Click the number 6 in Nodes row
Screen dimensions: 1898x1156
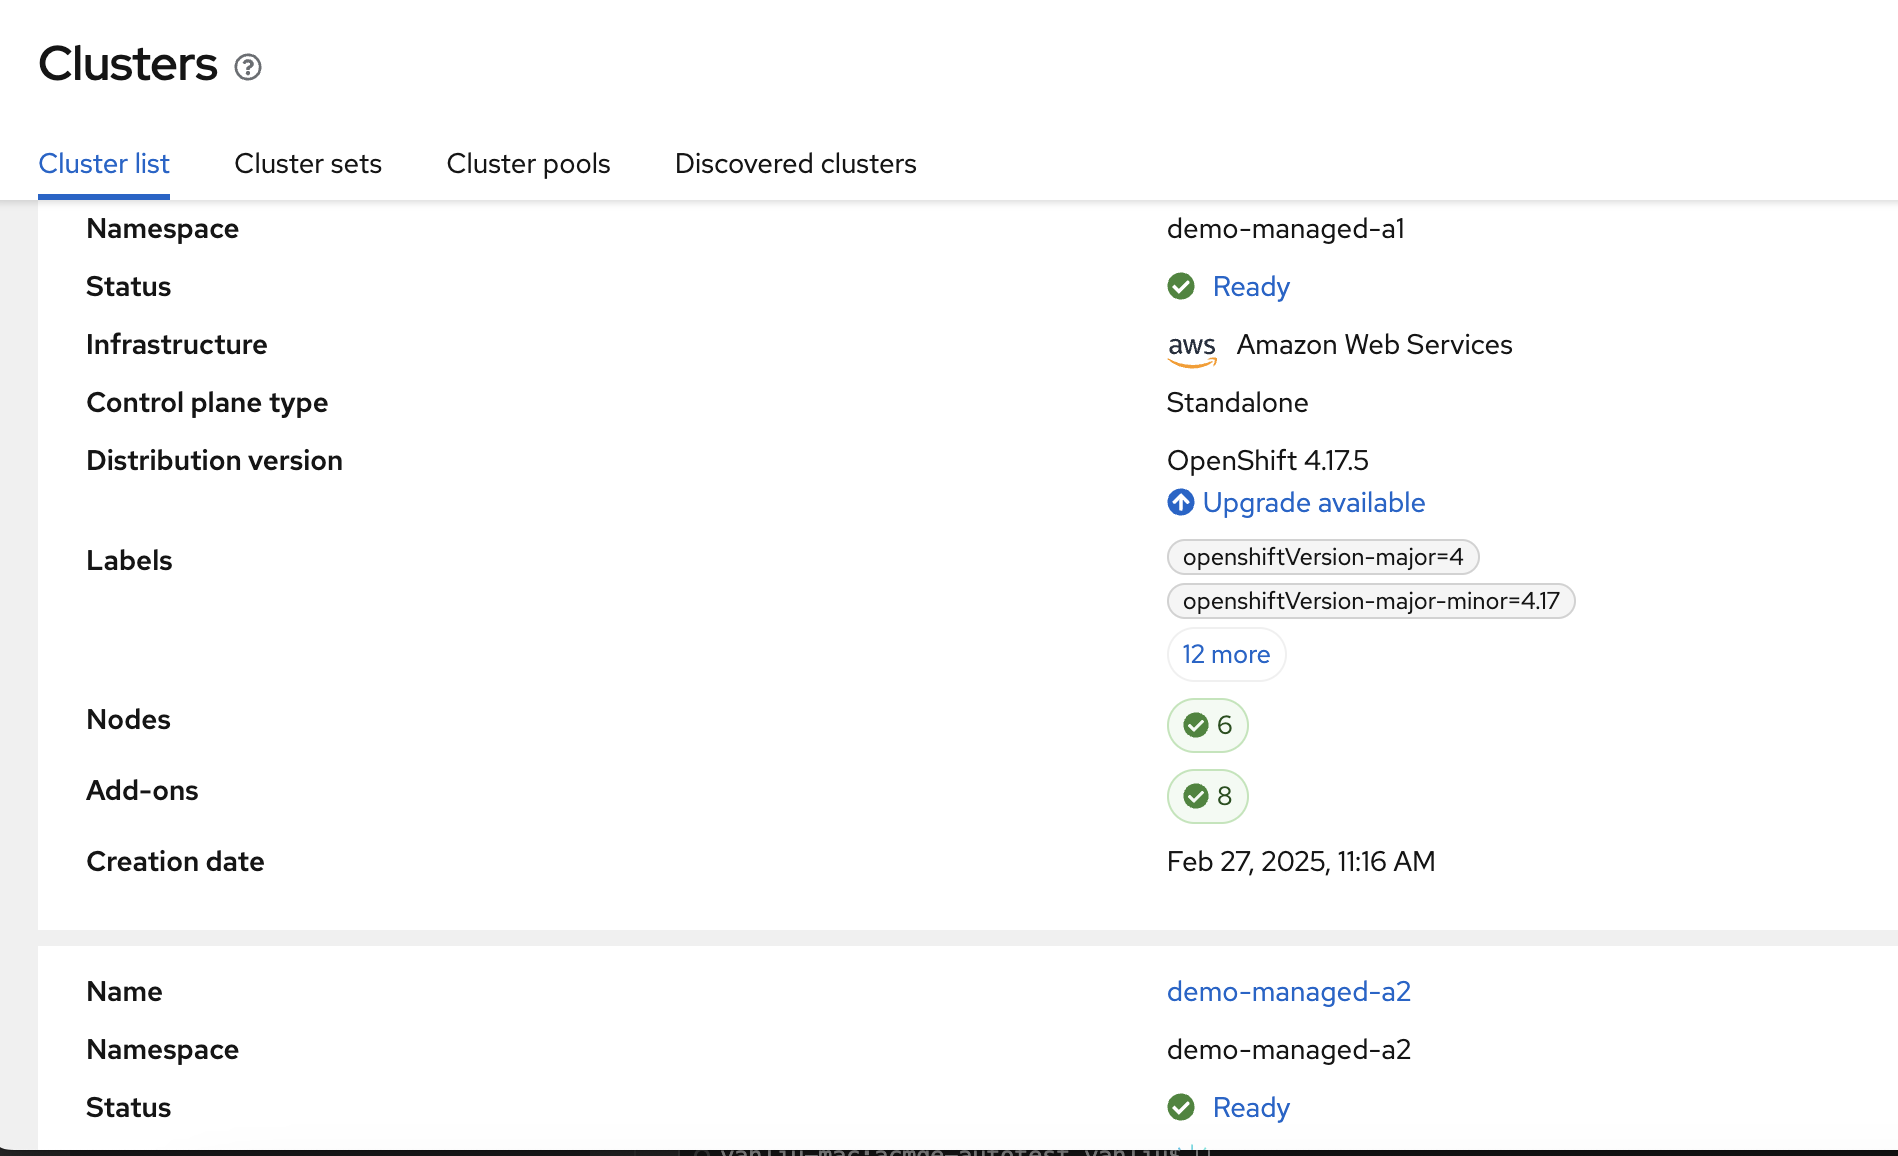[1224, 725]
